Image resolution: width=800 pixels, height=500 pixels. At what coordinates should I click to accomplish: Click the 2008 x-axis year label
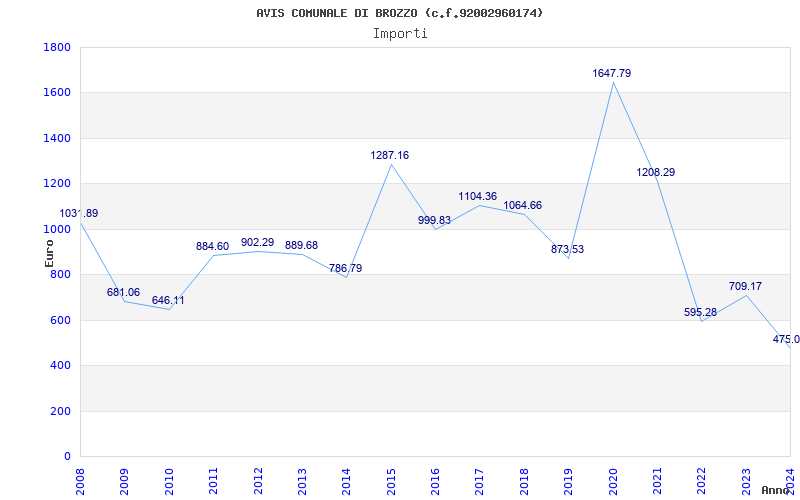pos(80,481)
